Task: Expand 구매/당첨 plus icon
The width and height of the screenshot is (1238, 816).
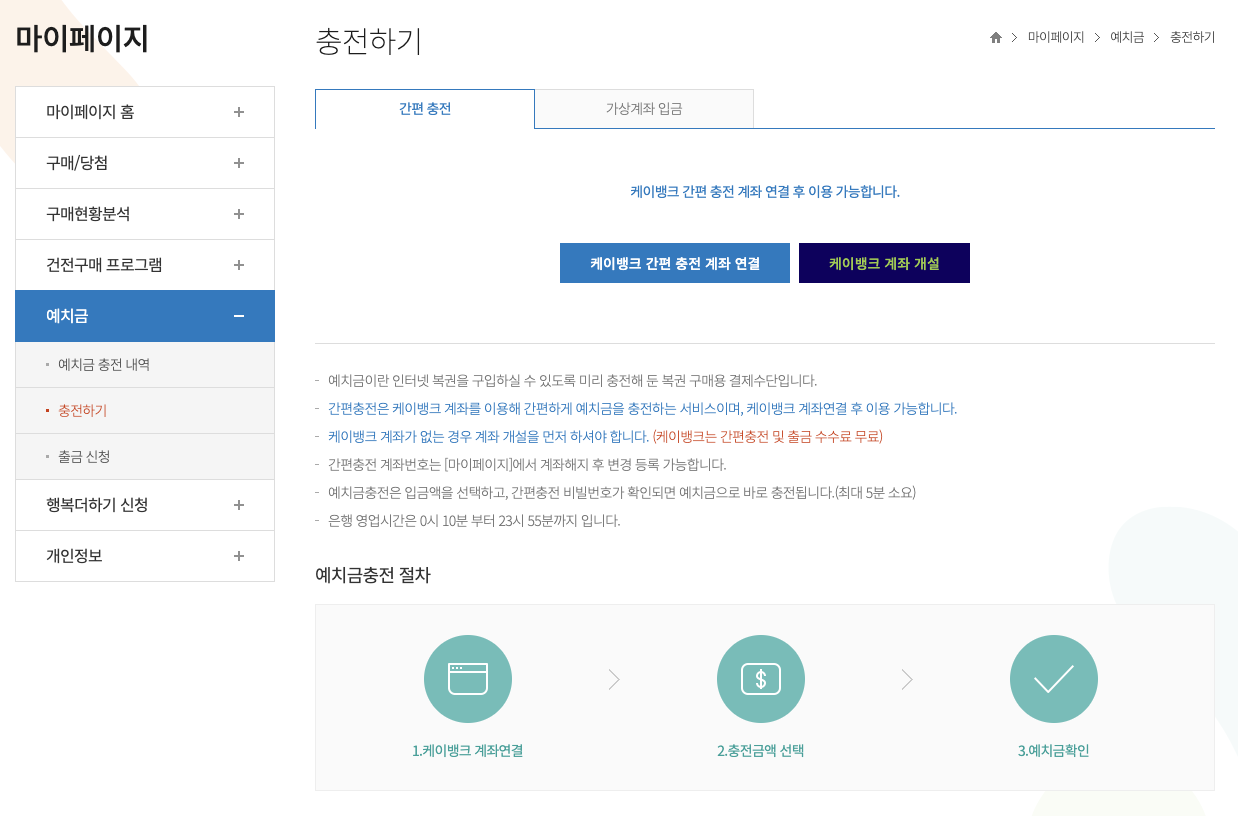Action: point(239,163)
